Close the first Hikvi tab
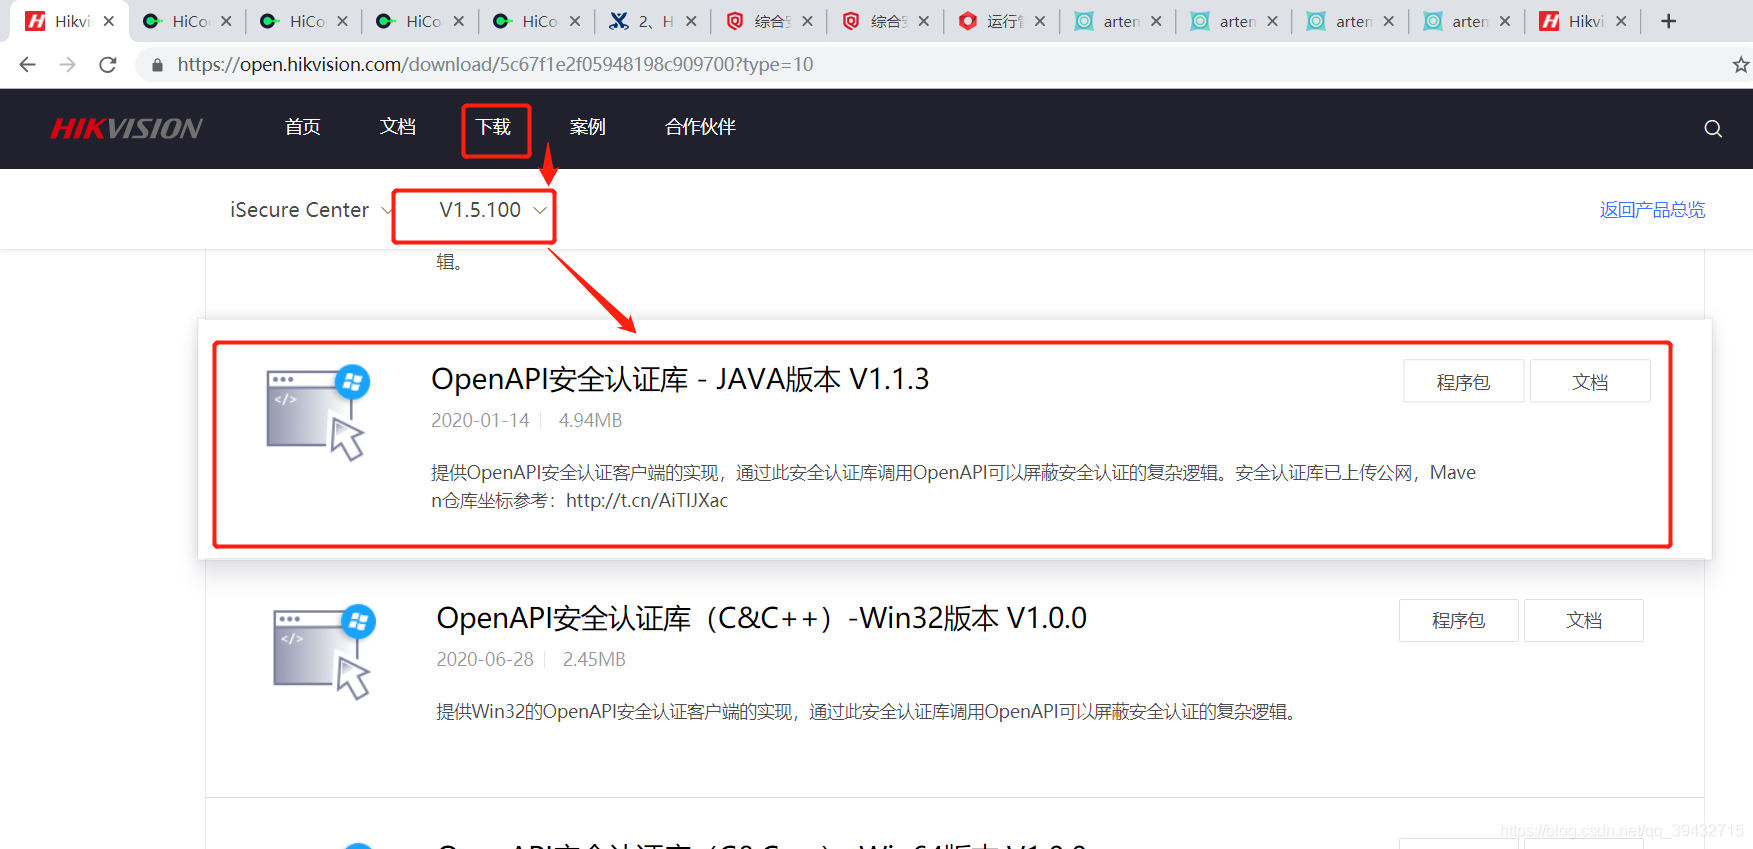1753x849 pixels. pyautogui.click(x=109, y=21)
